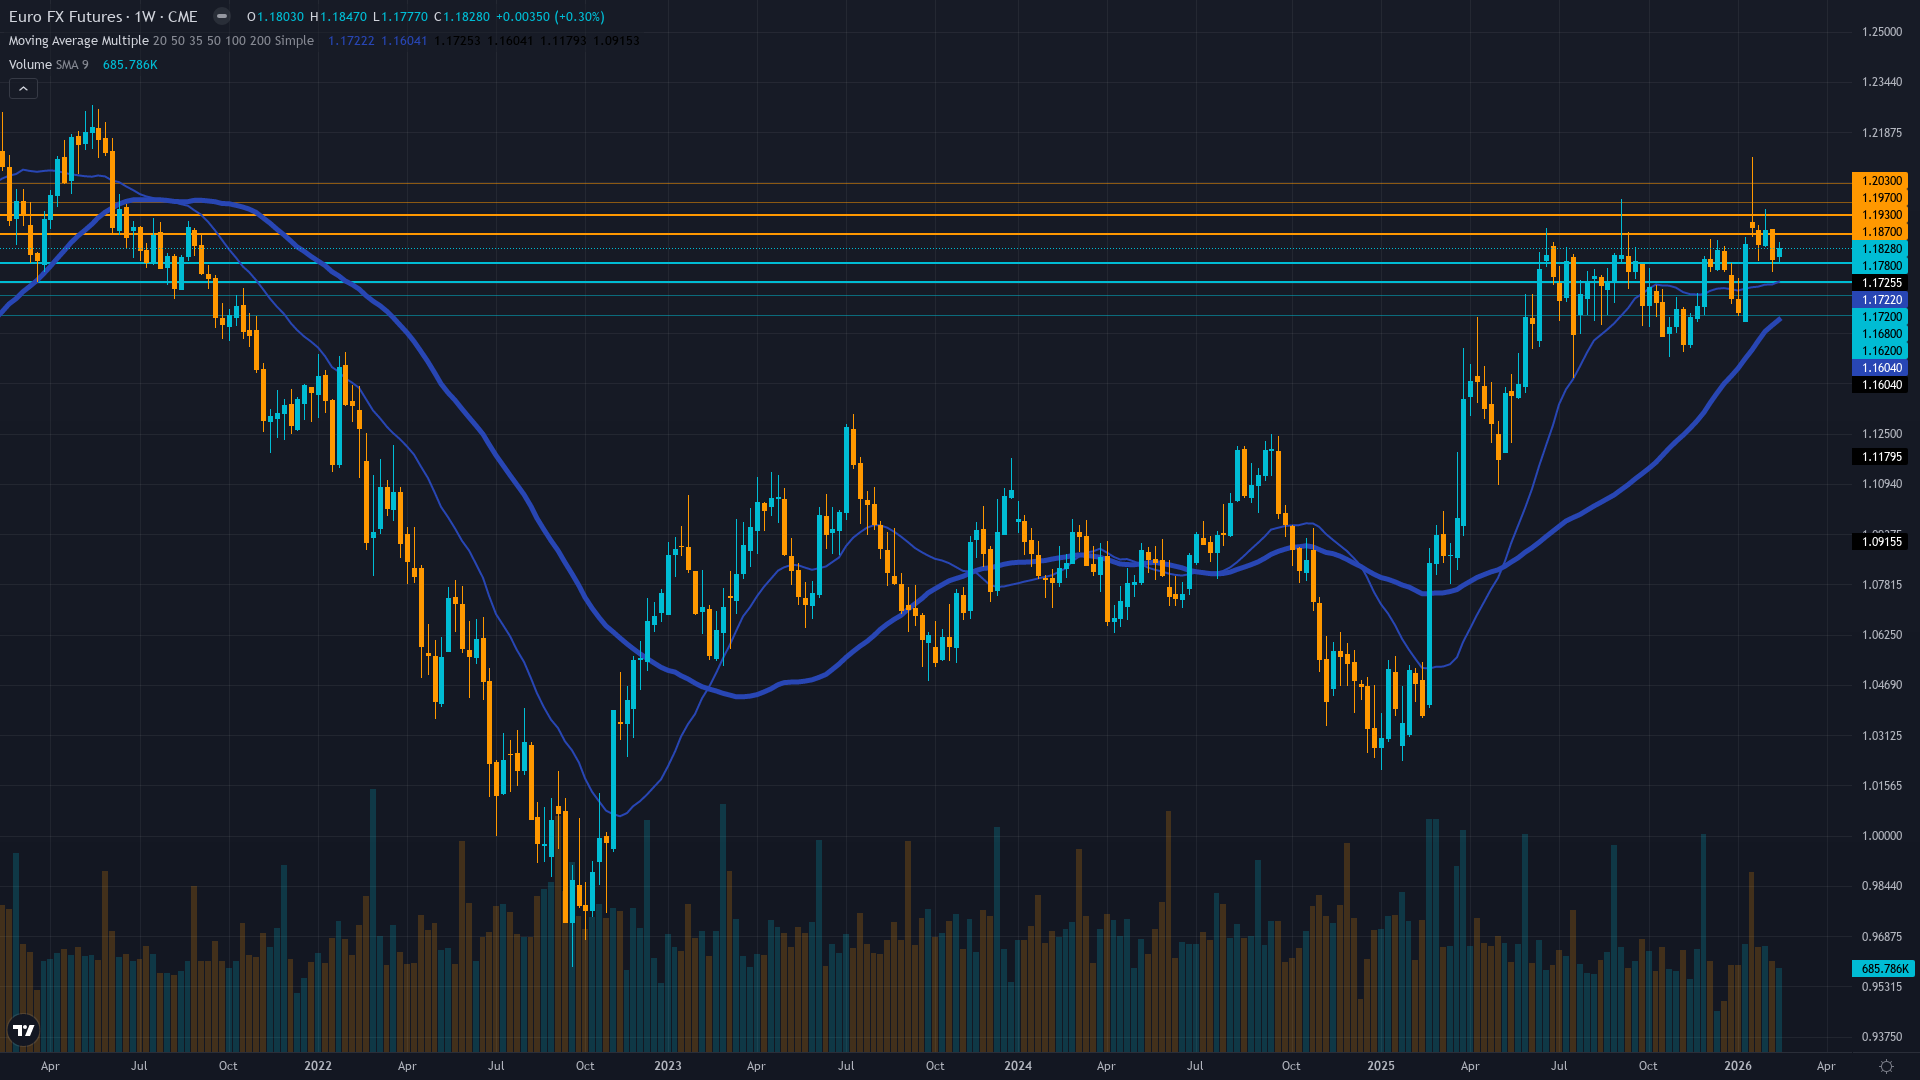Select the cyan 1.16200 price label
1920x1080 pixels.
coord(1880,351)
